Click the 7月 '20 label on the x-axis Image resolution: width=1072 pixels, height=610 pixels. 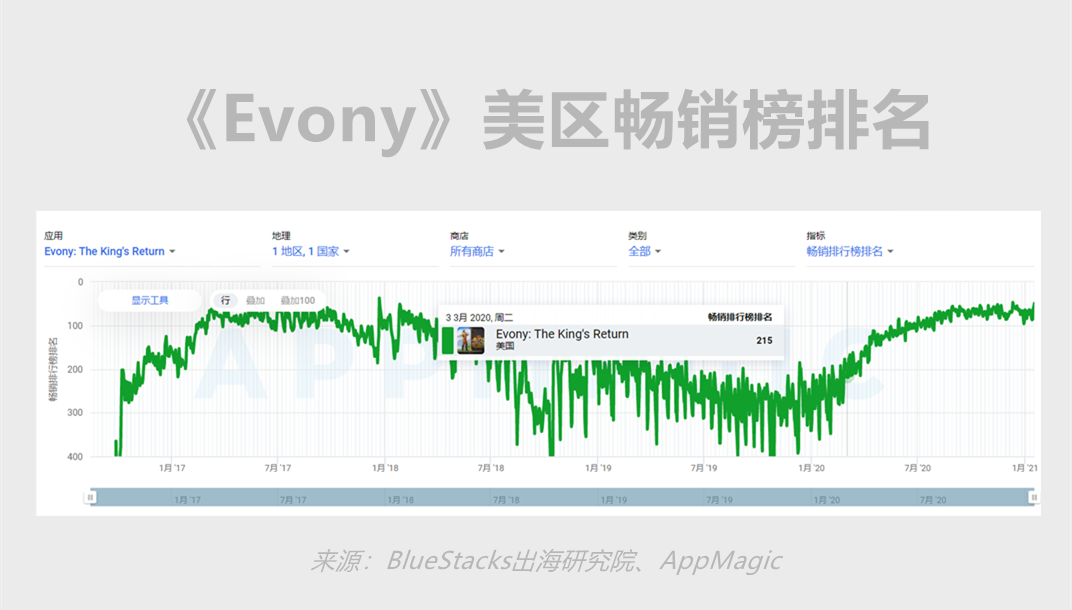pyautogui.click(x=918, y=467)
